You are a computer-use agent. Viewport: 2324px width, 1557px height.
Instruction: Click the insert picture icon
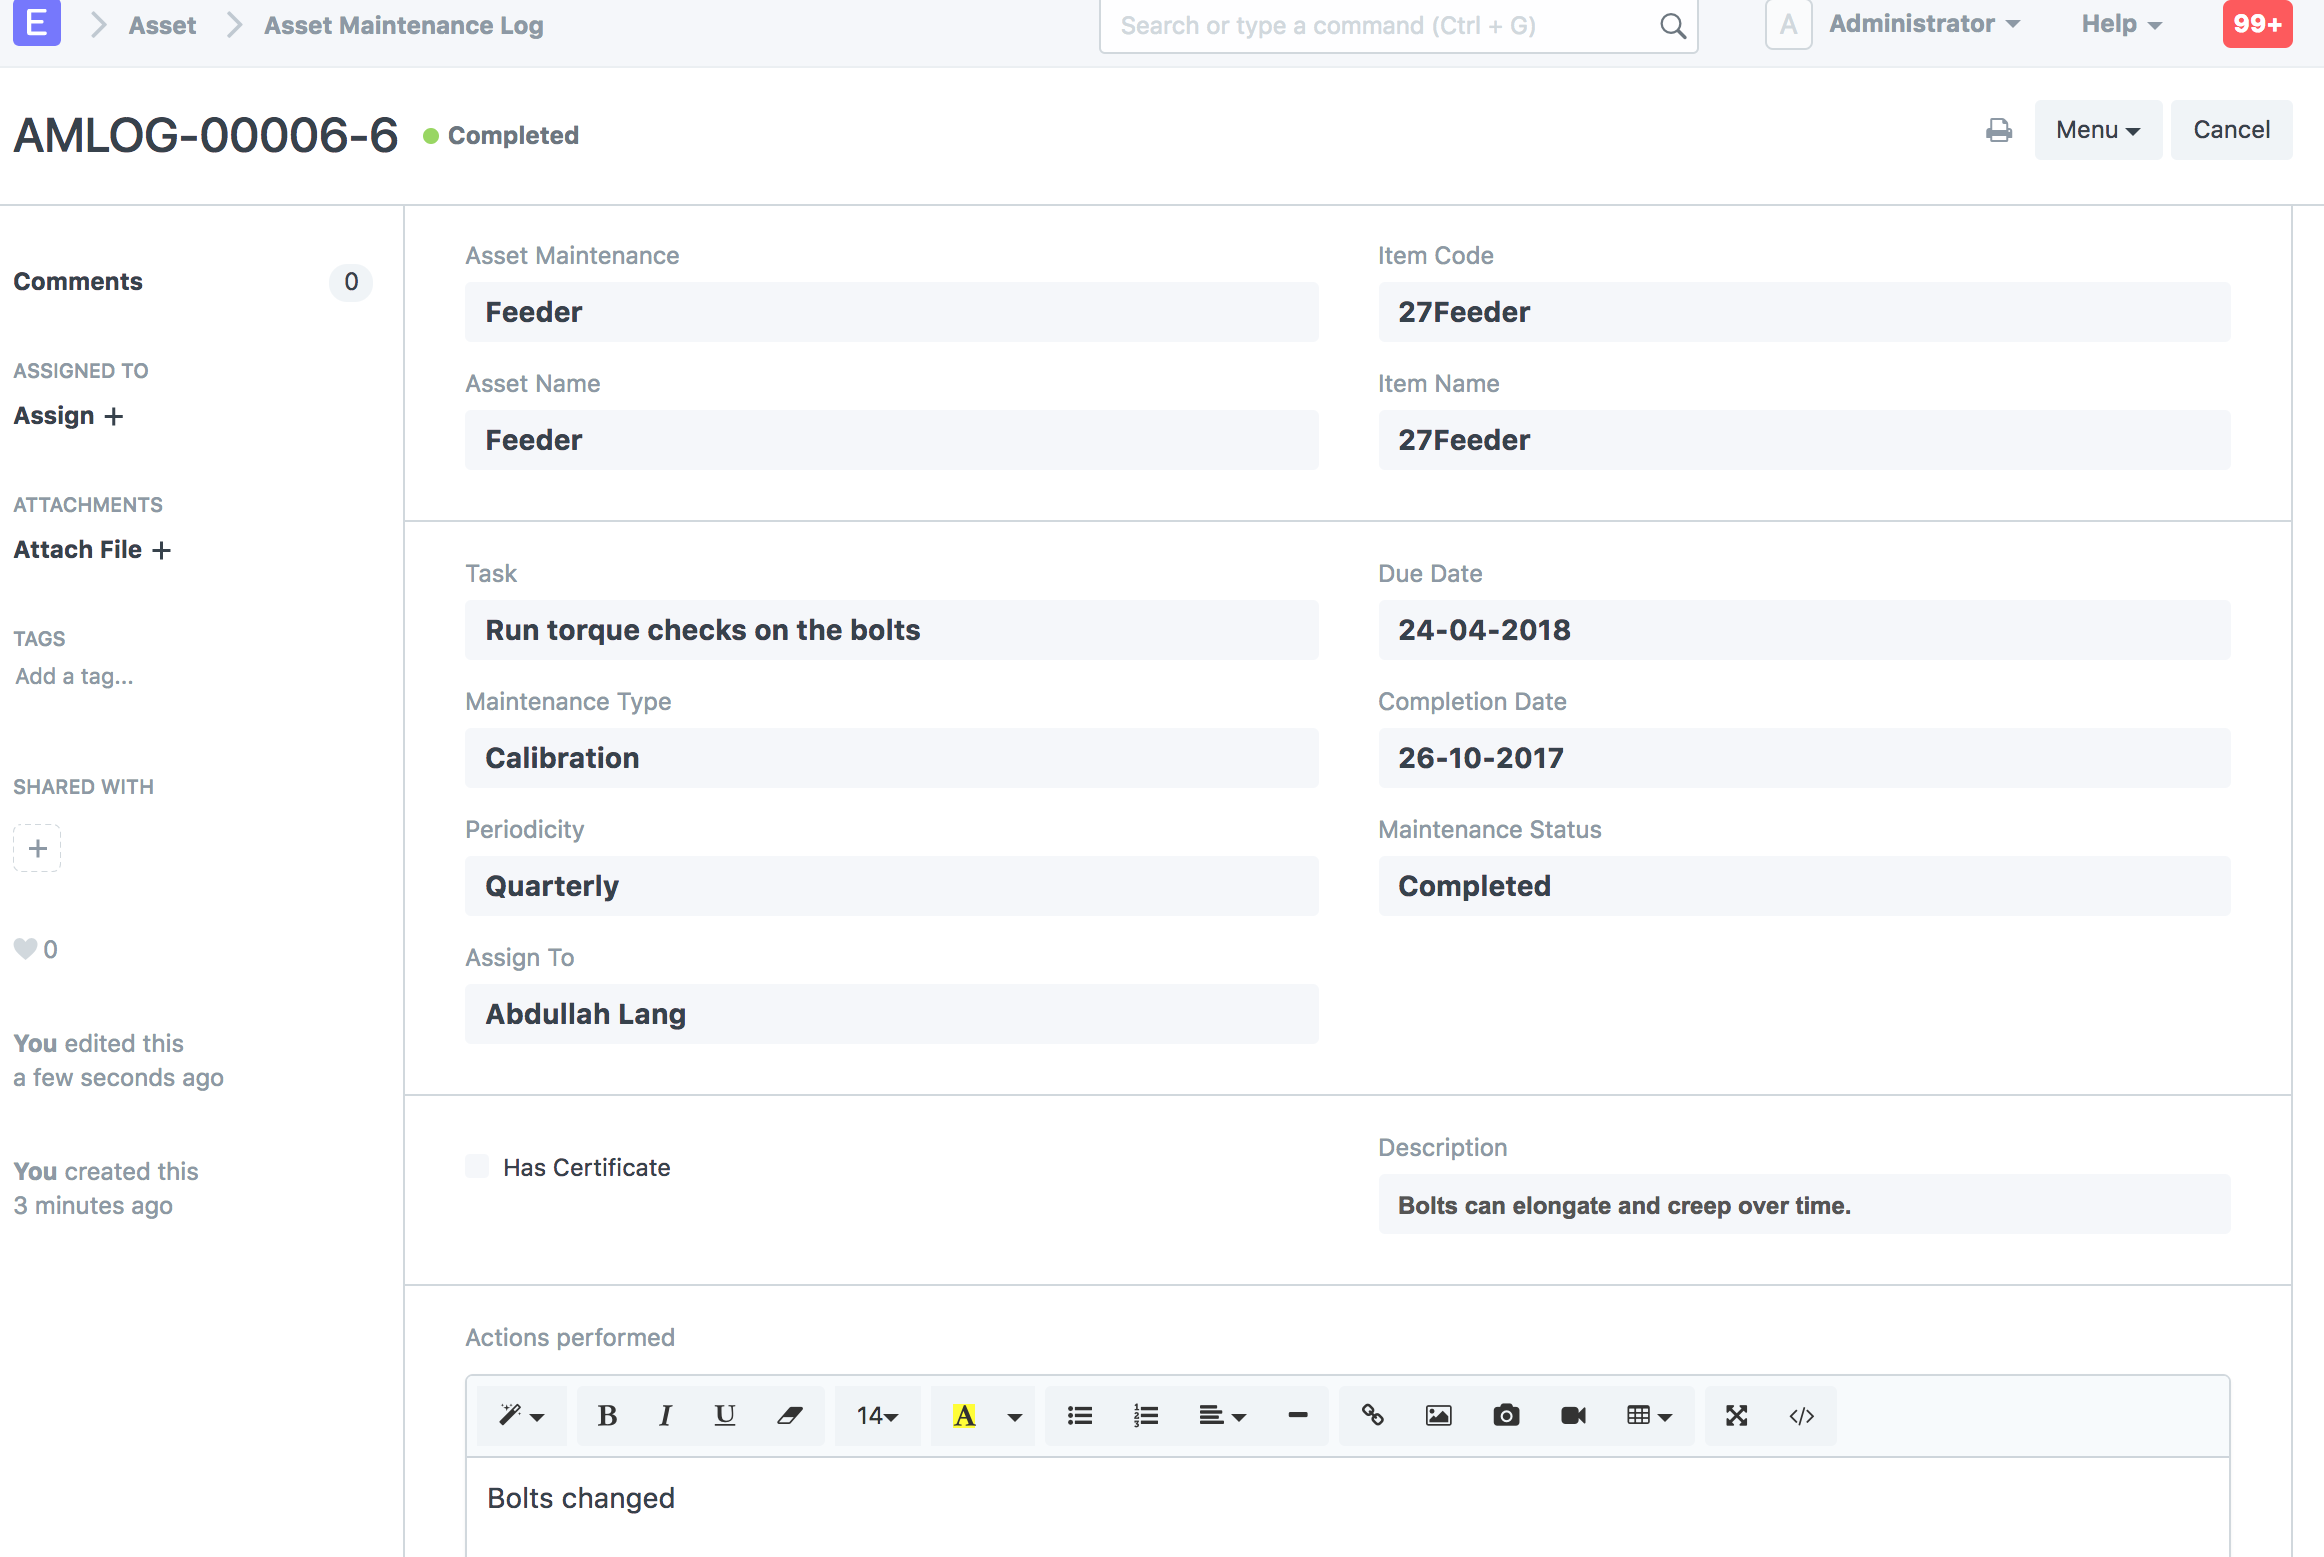1438,1415
